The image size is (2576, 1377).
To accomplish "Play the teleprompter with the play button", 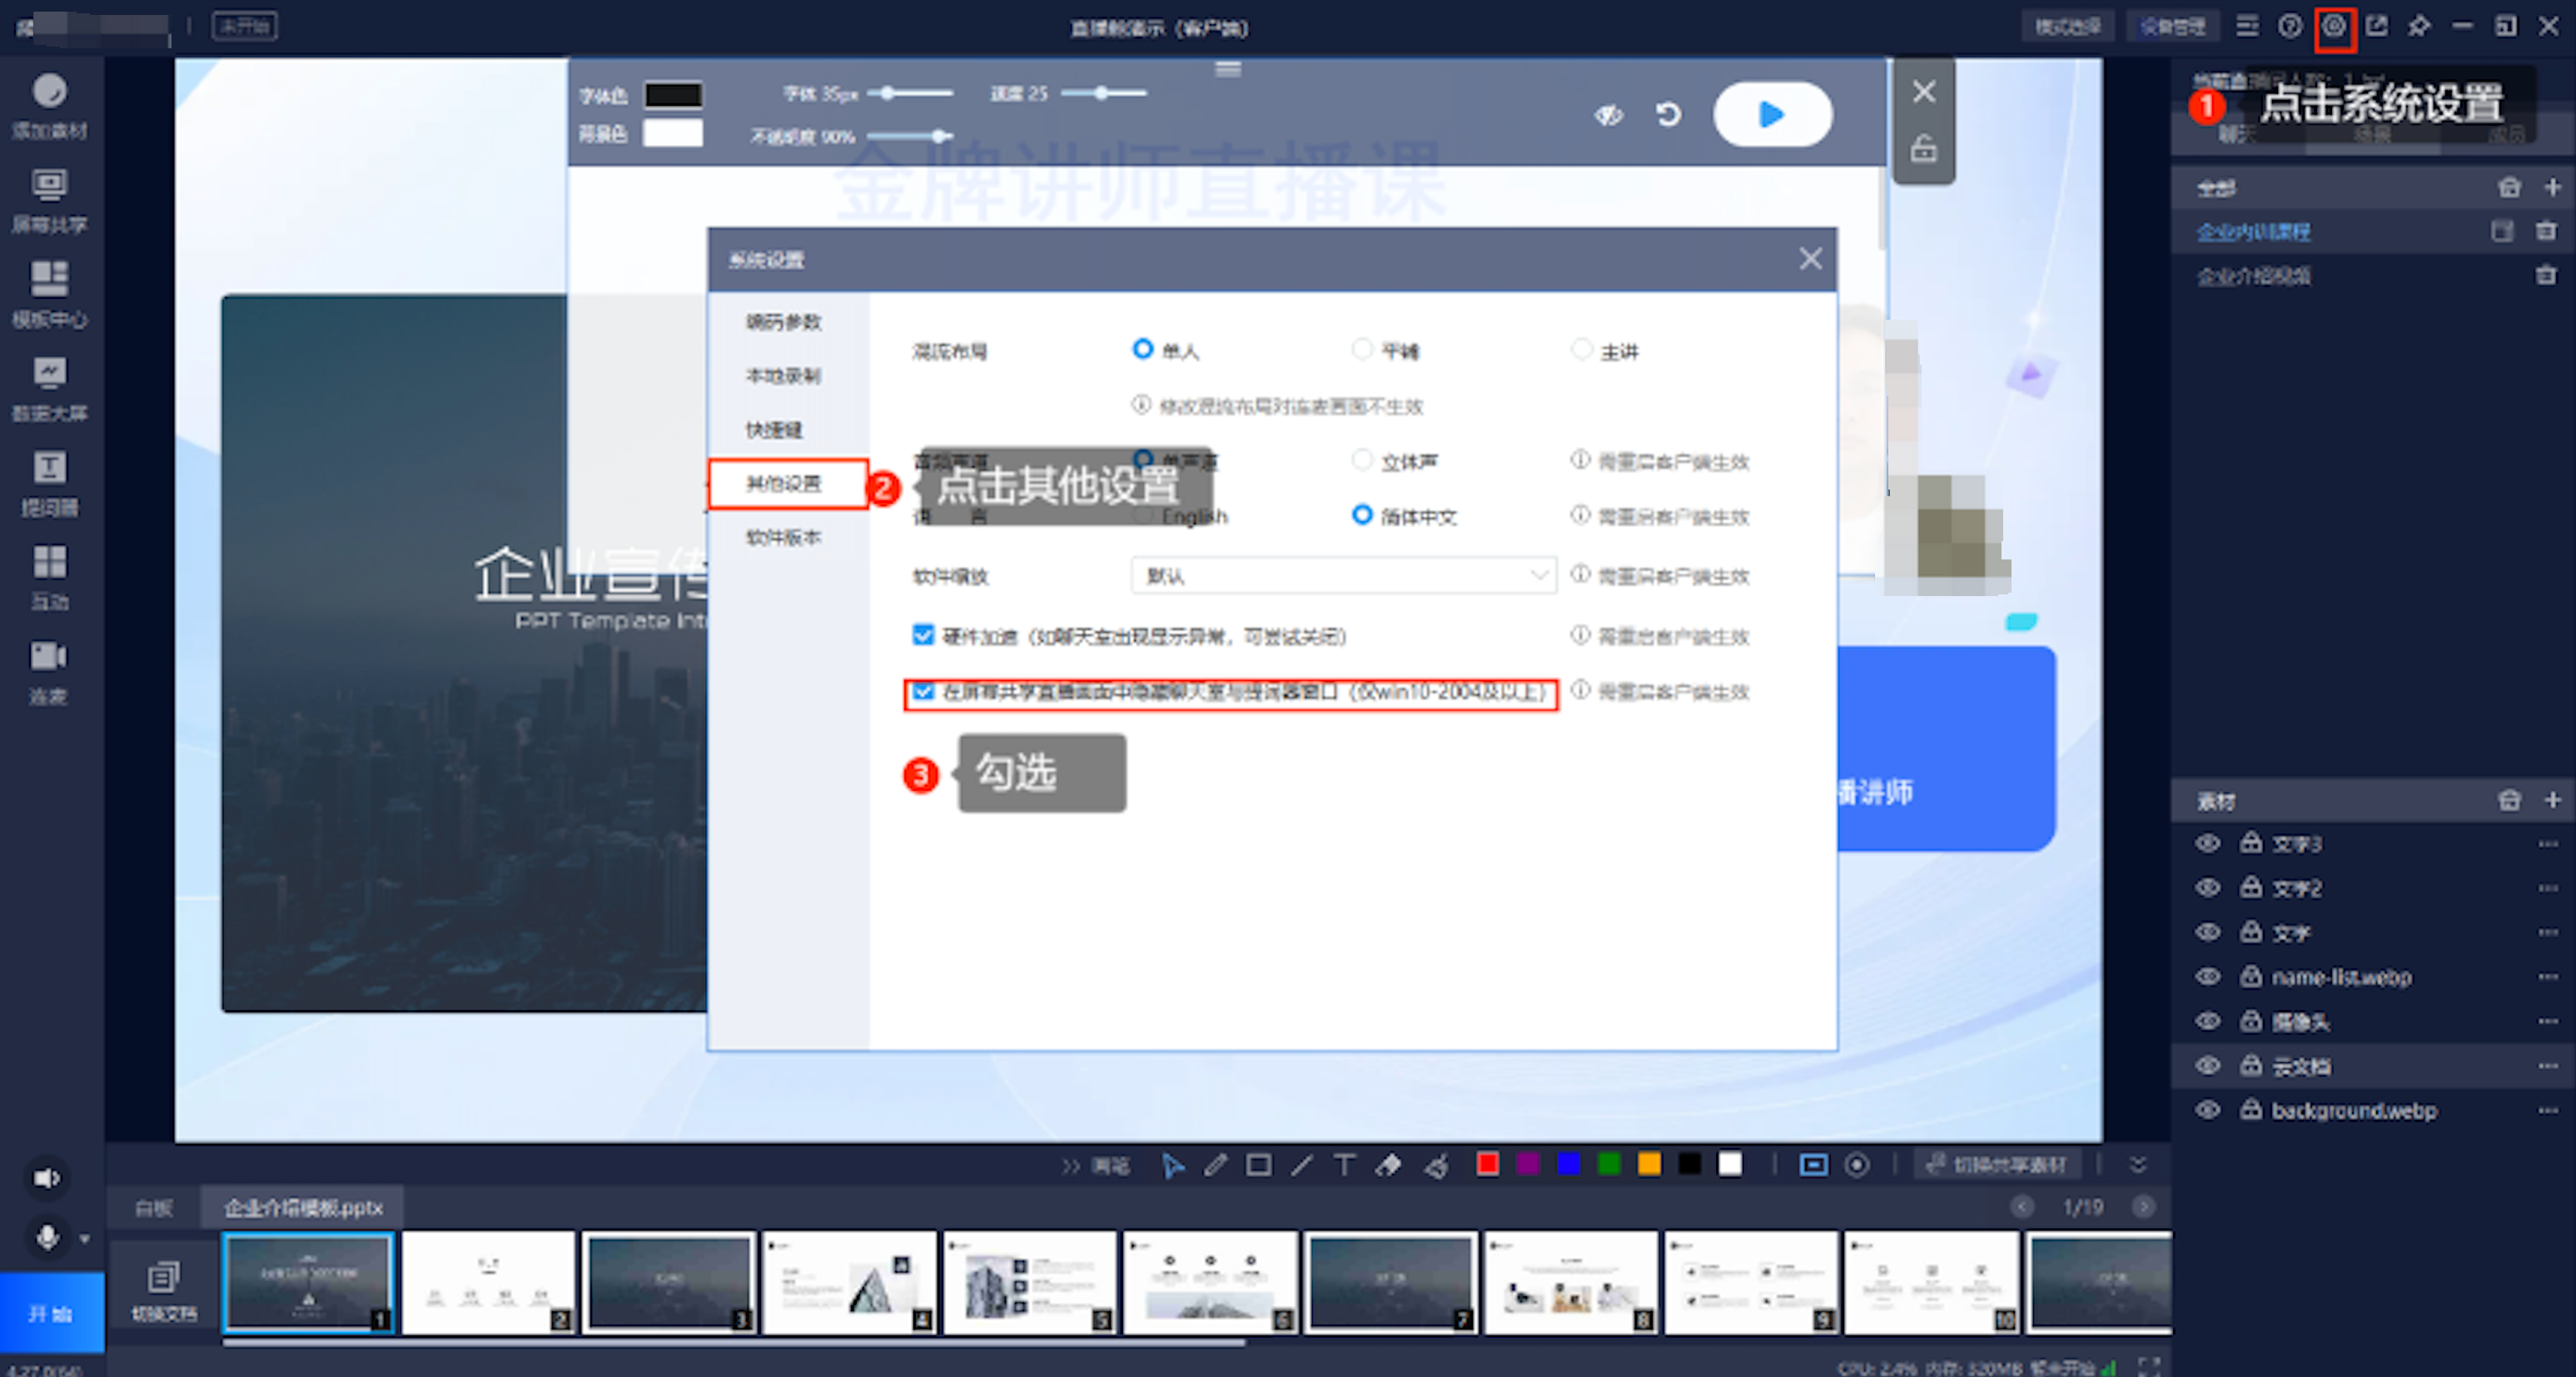I will (x=1773, y=114).
